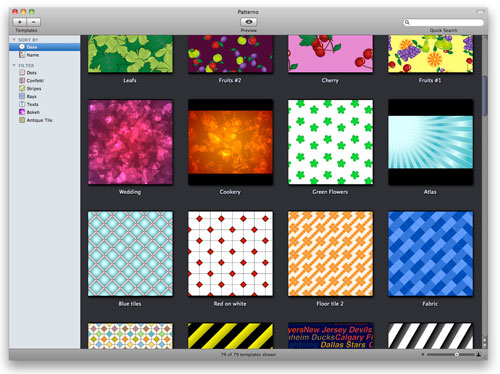This screenshot has width=500, height=374.
Task: Sort templates by Date
Action: click(44, 47)
